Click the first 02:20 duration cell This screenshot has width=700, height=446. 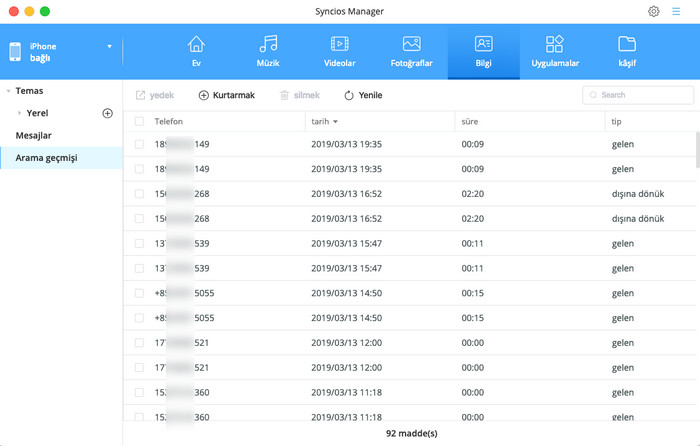click(473, 194)
